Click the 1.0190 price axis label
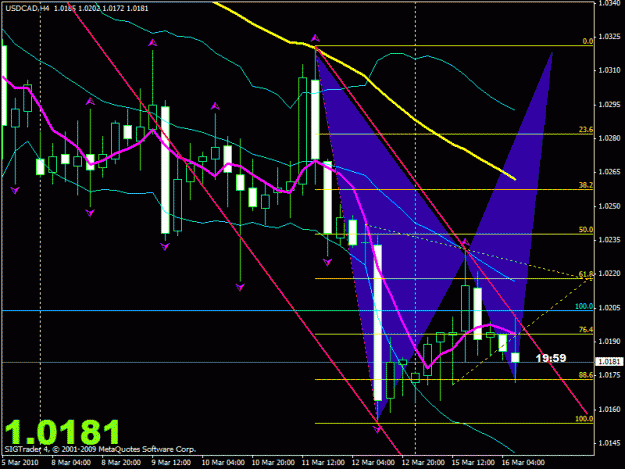Screen dimensions: 625x469 [609, 341]
